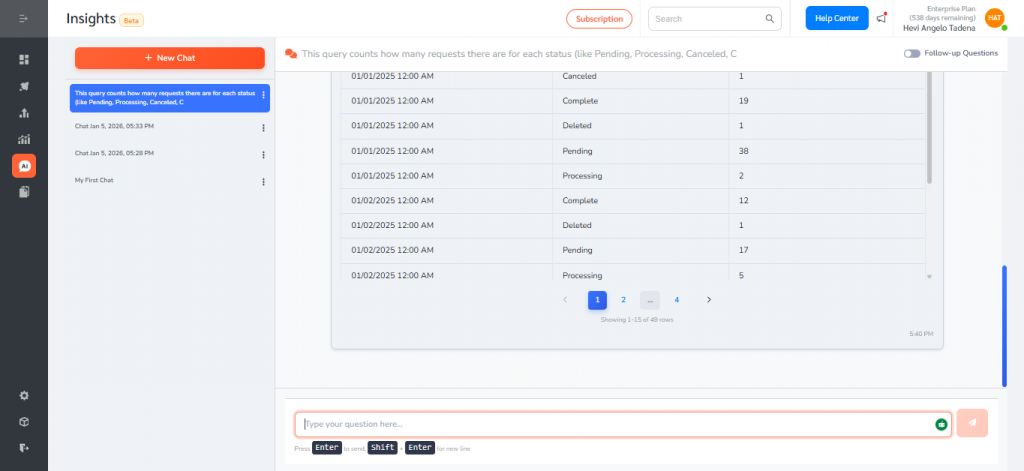Open options menu for Chat 05:33 PM

(263, 127)
